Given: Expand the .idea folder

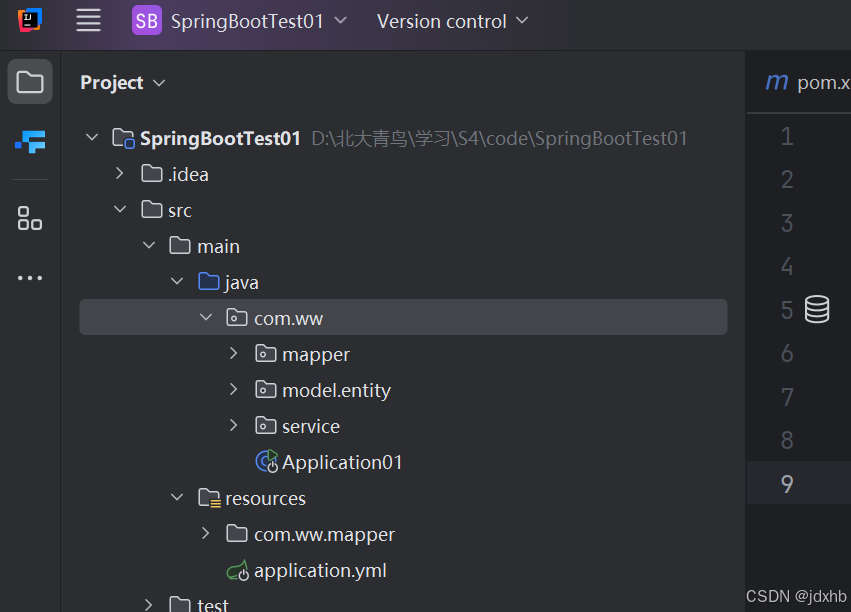Looking at the screenshot, I should [120, 174].
